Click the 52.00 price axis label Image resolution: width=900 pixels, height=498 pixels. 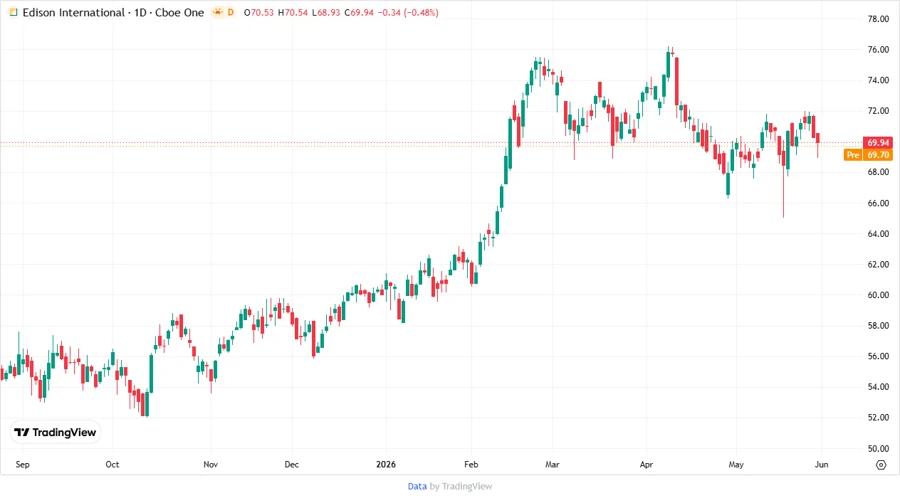point(878,417)
